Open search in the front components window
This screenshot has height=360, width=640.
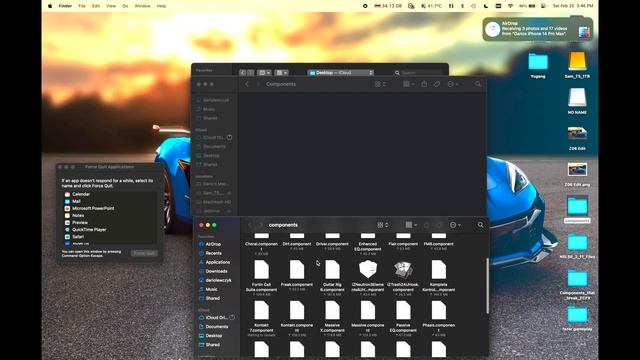coord(480,225)
